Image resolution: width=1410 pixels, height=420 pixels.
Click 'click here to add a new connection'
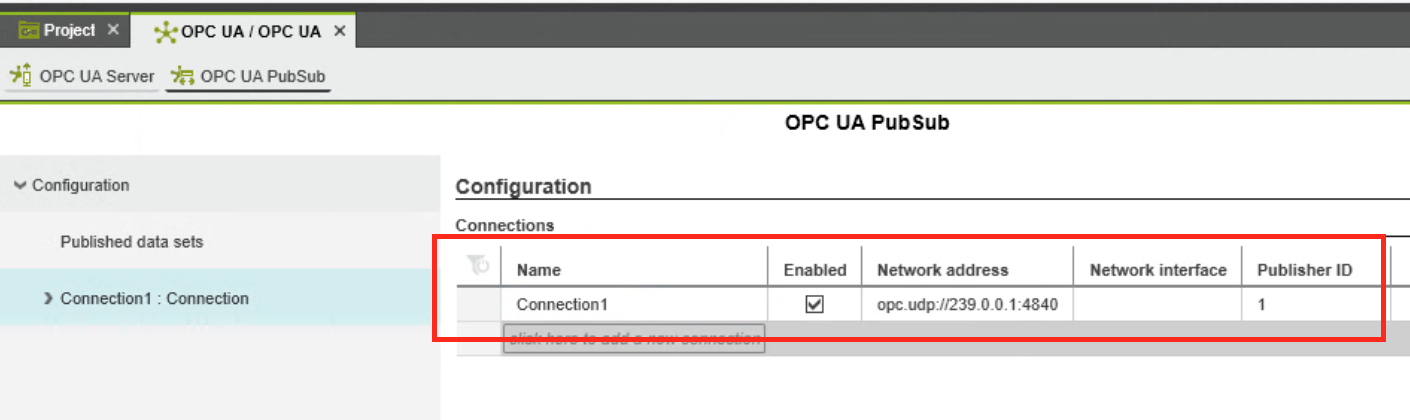click(x=634, y=338)
